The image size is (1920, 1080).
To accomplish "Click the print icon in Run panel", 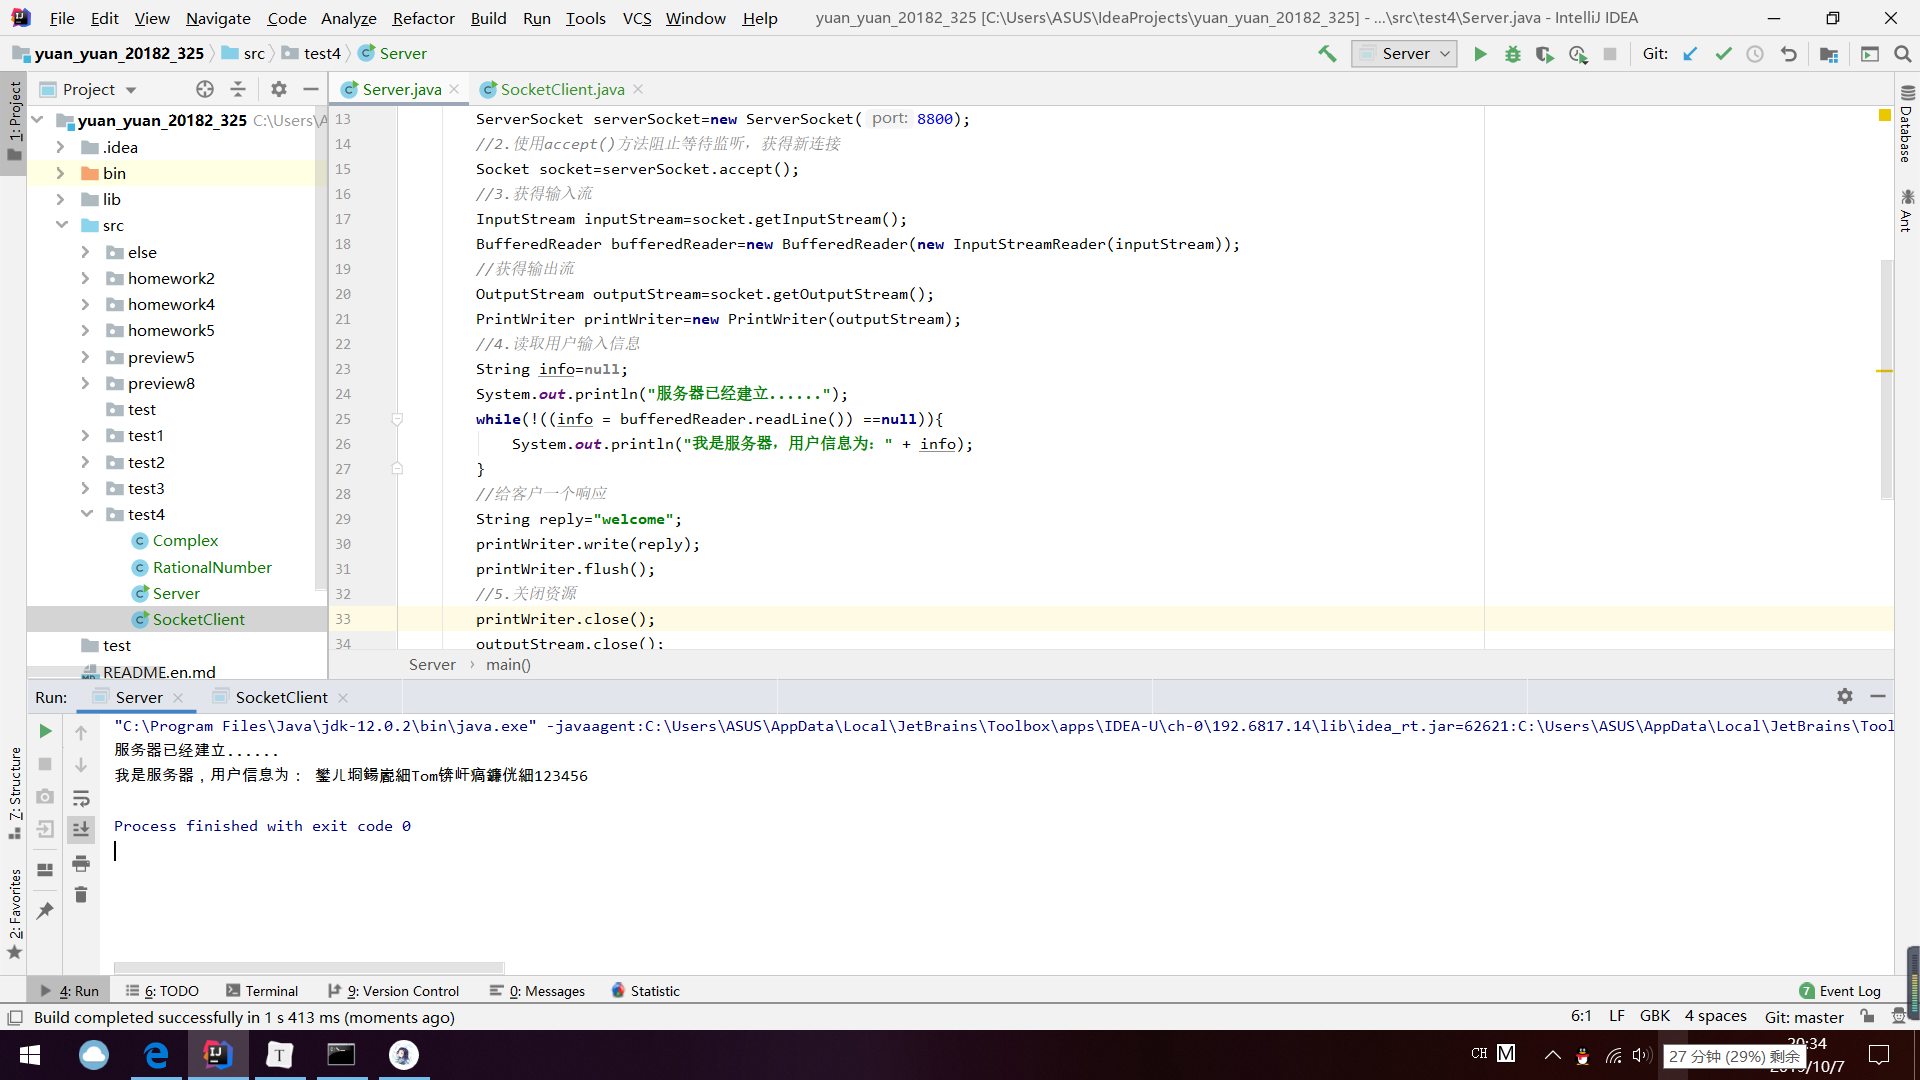I will 81,863.
